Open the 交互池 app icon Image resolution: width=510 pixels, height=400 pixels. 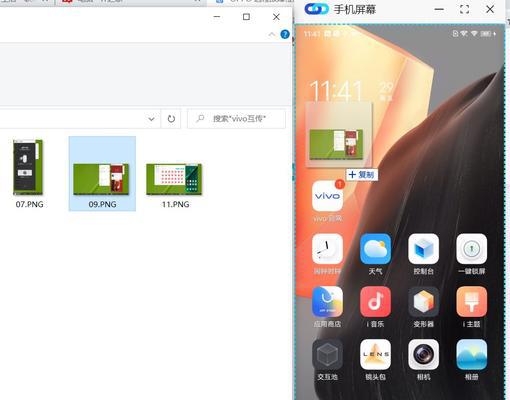pos(327,355)
